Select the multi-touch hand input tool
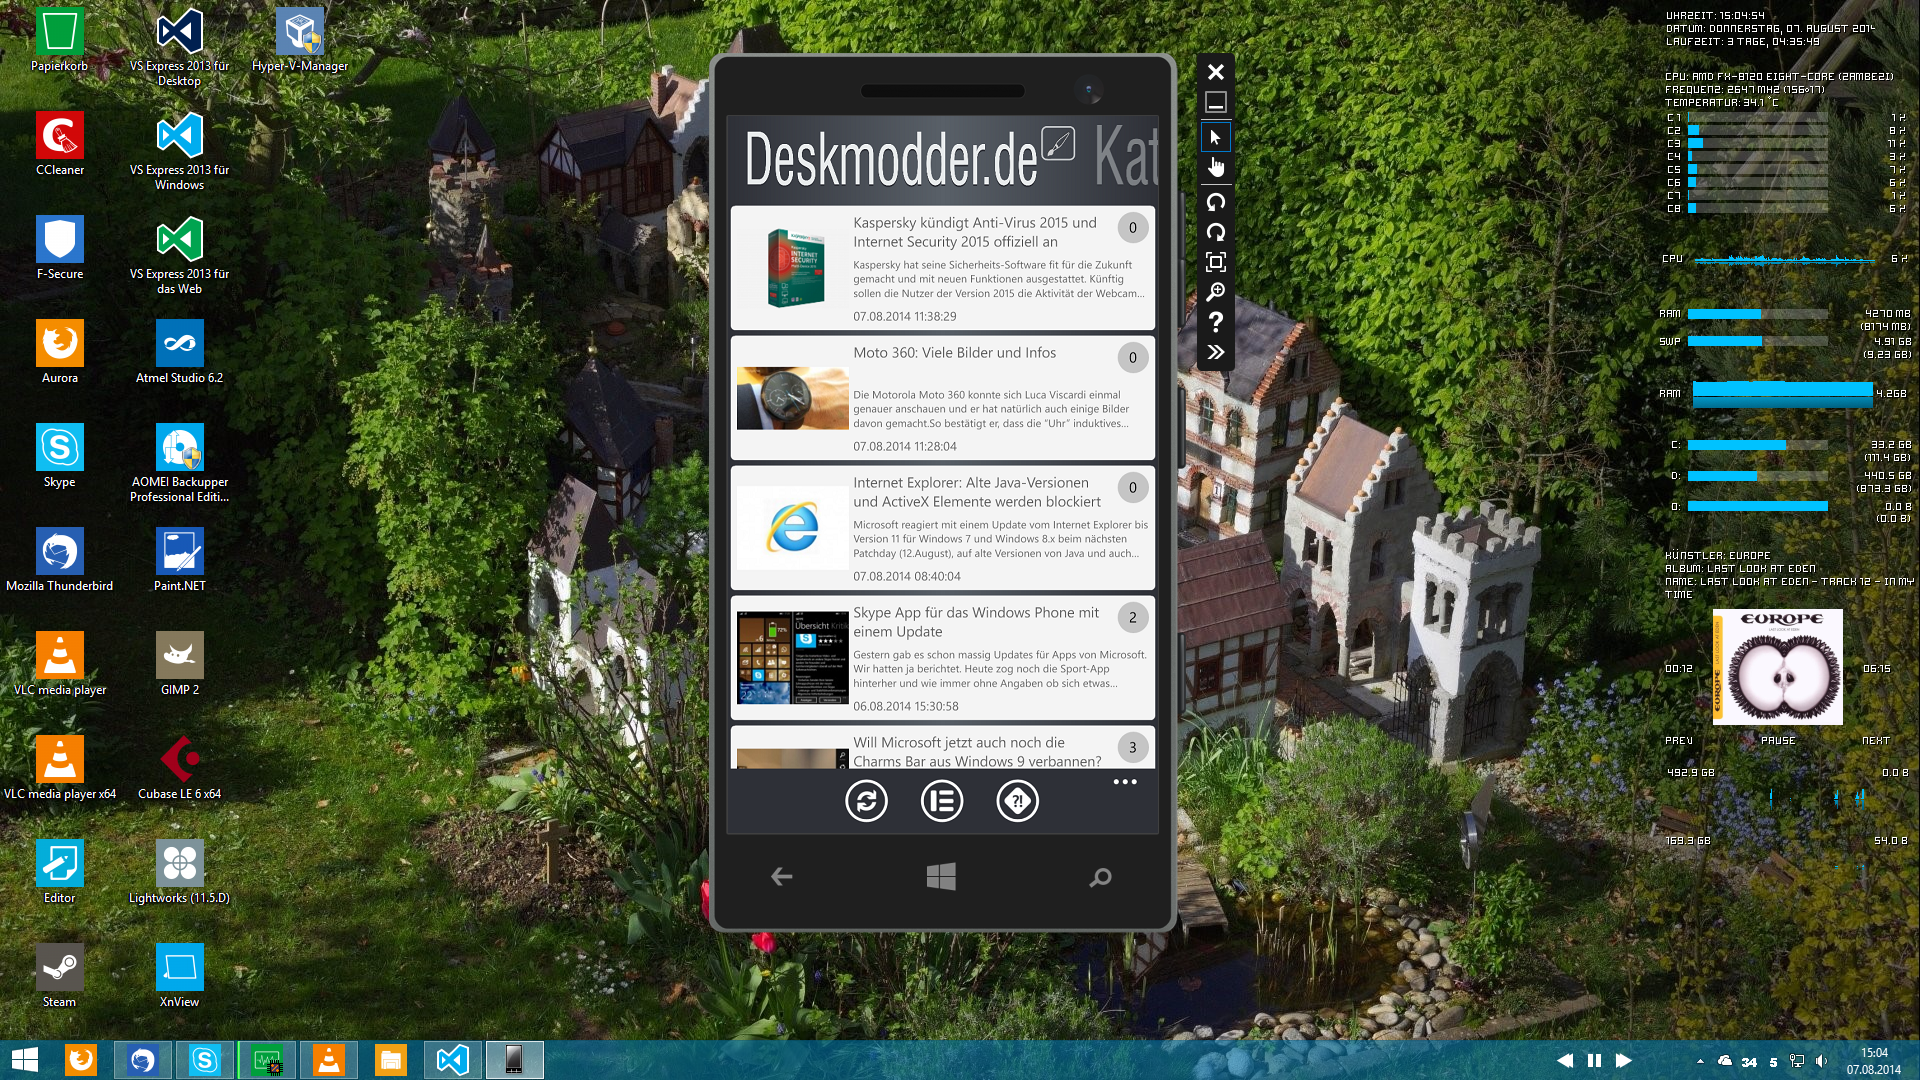Screen dimensions: 1920x1080 pos(1215,167)
